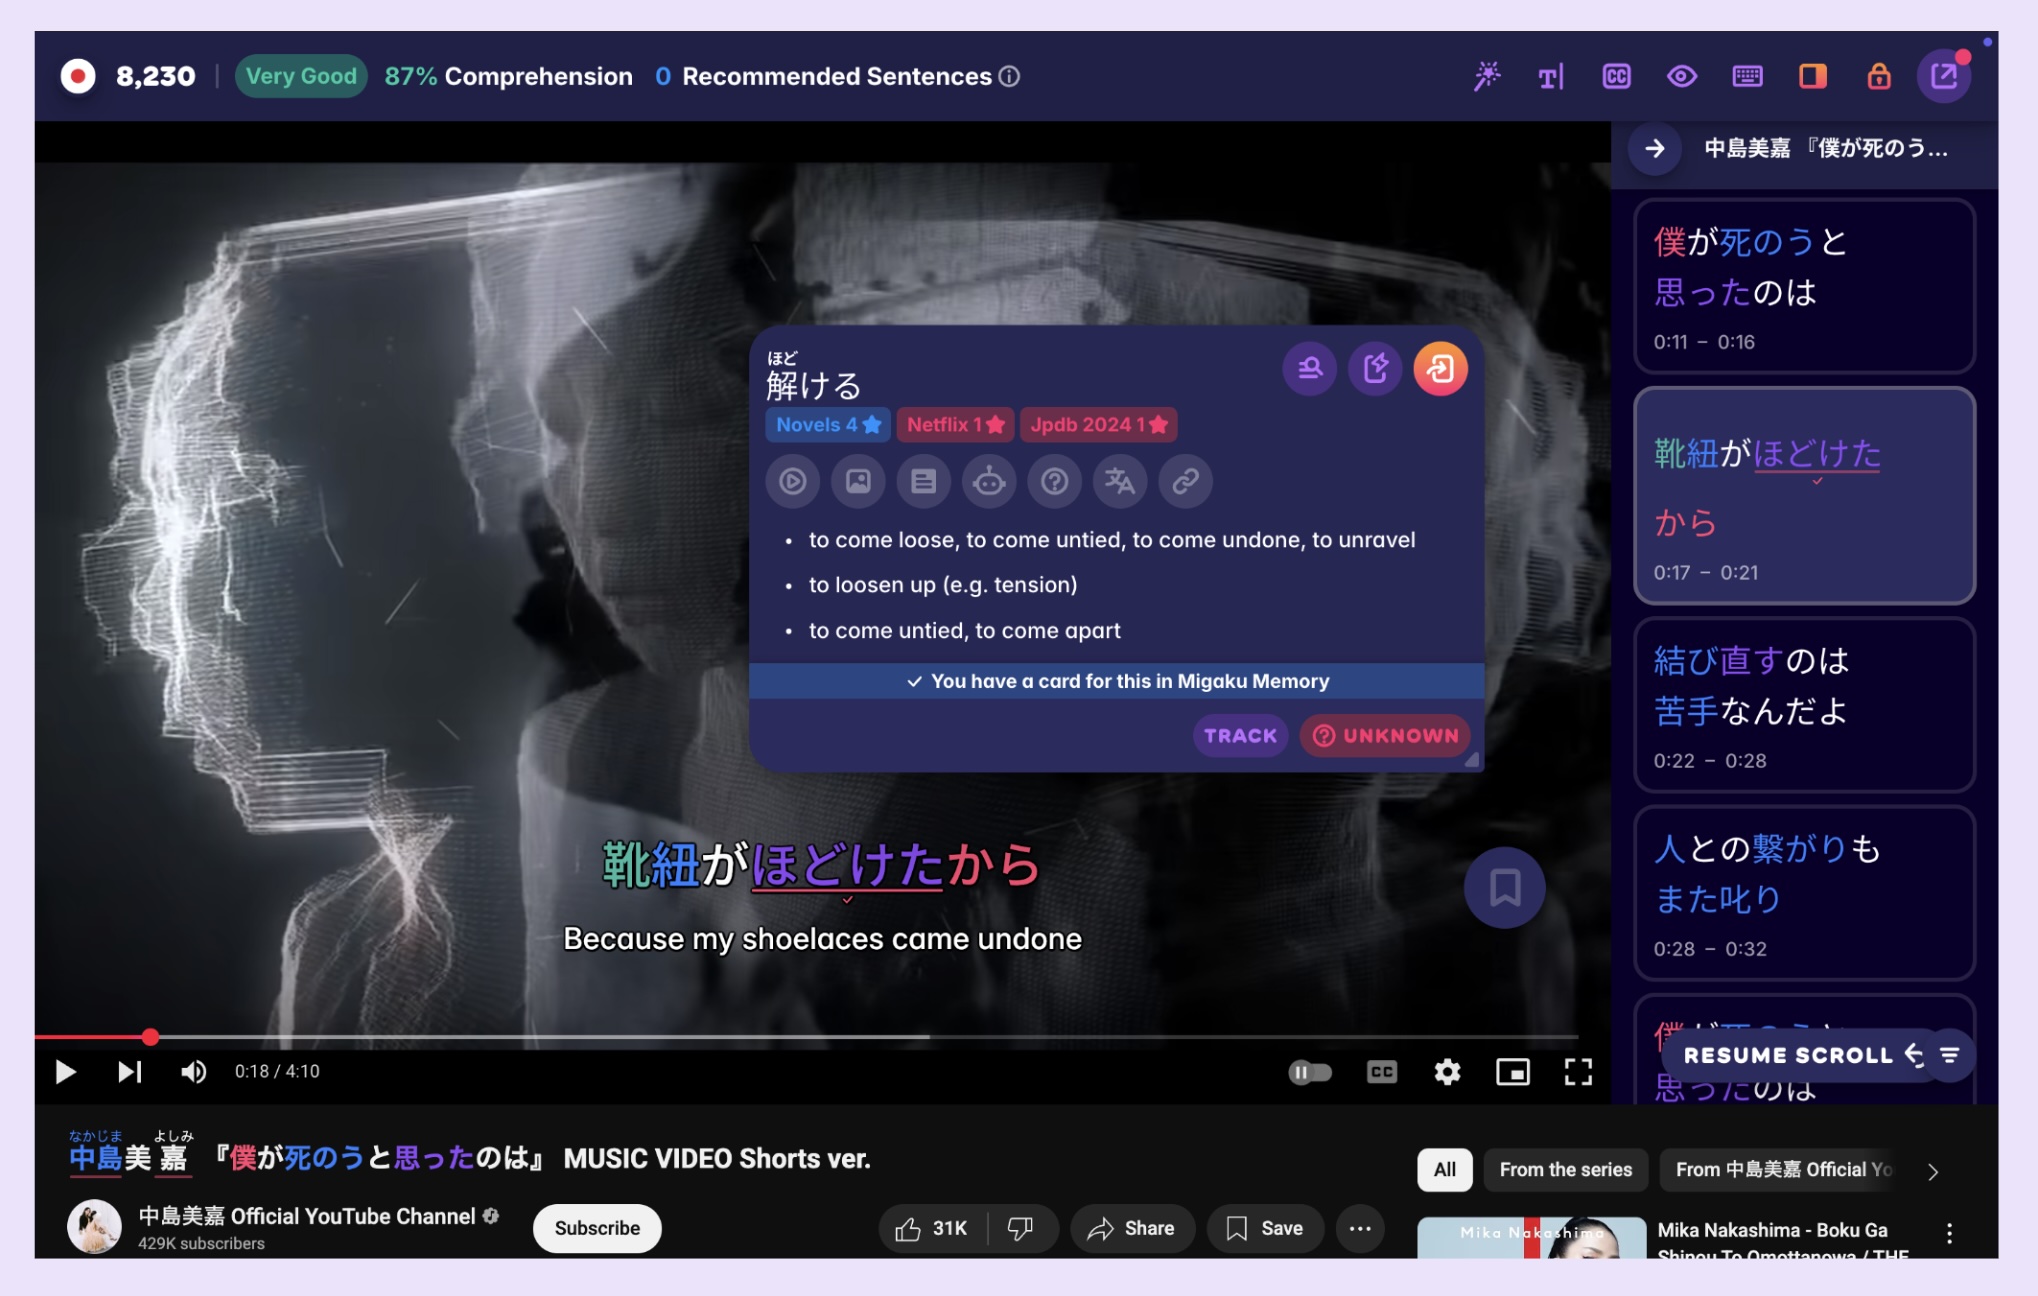This screenshot has height=1296, width=2038.
Task: Toggle subtitle visibility with the eye icon
Action: 1681,76
